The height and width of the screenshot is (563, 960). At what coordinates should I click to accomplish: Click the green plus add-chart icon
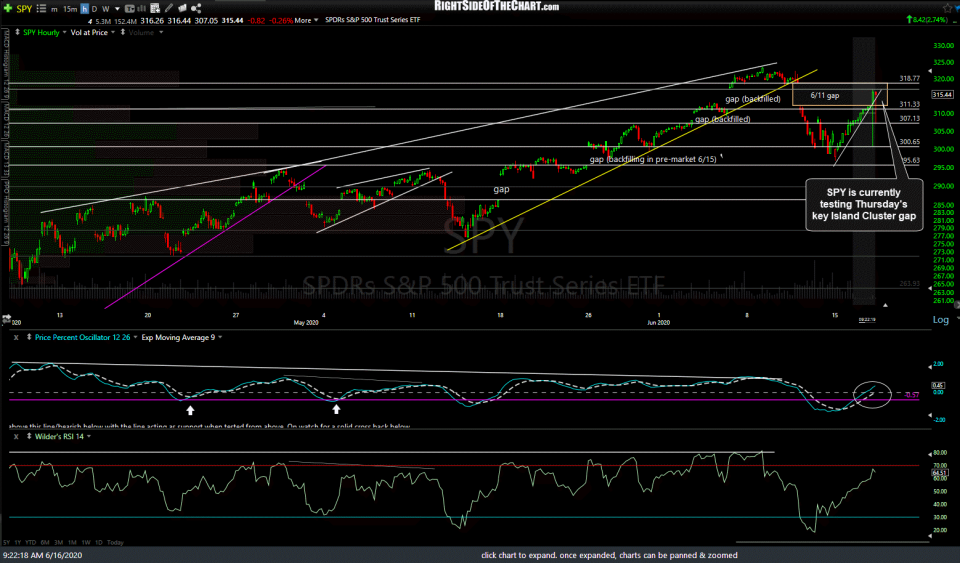click(x=7, y=8)
